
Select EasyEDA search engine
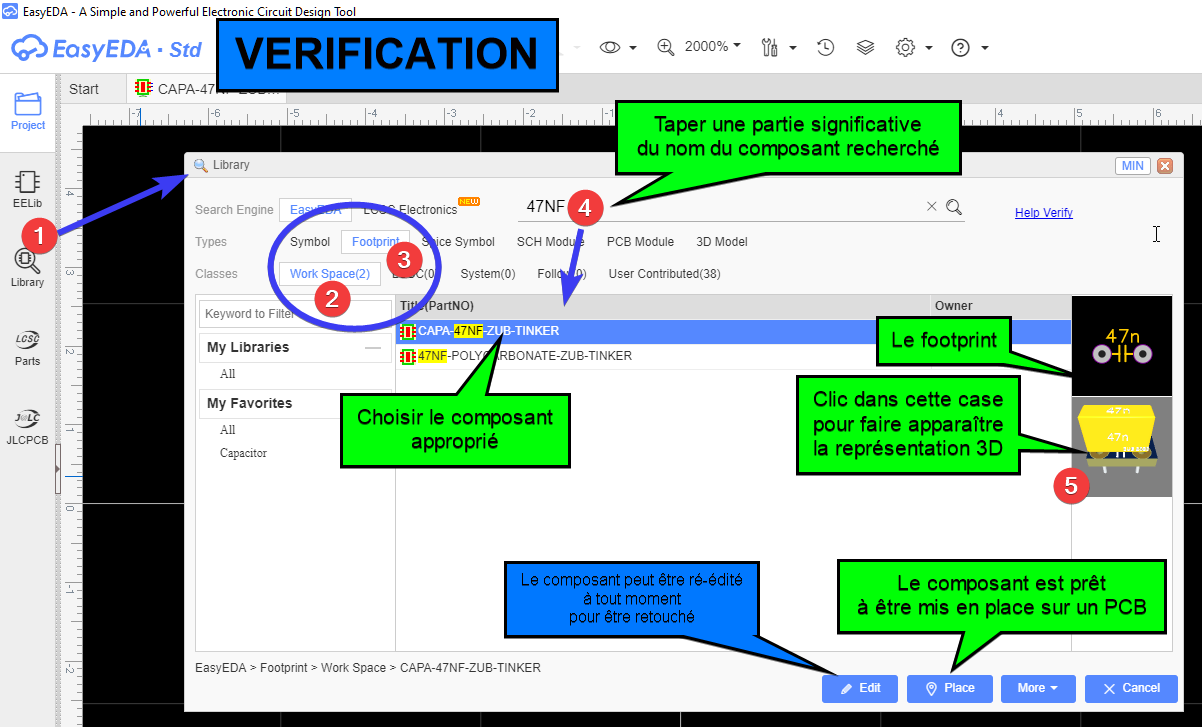pyautogui.click(x=316, y=210)
